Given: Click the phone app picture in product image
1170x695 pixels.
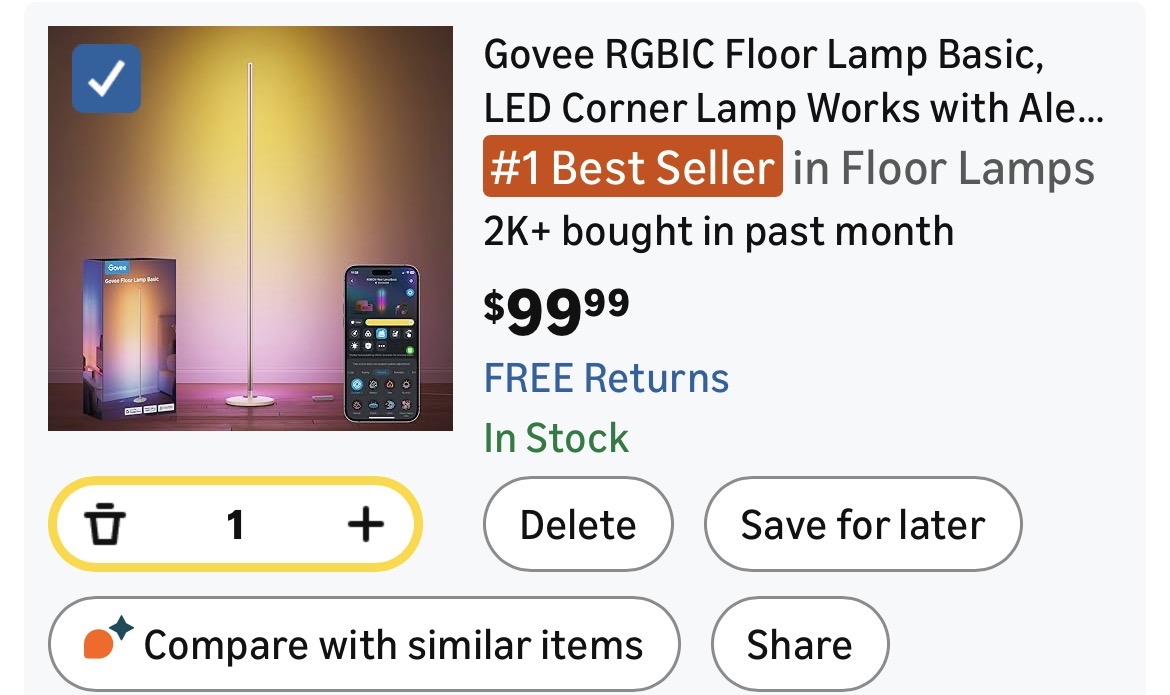Looking at the screenshot, I should (381, 343).
